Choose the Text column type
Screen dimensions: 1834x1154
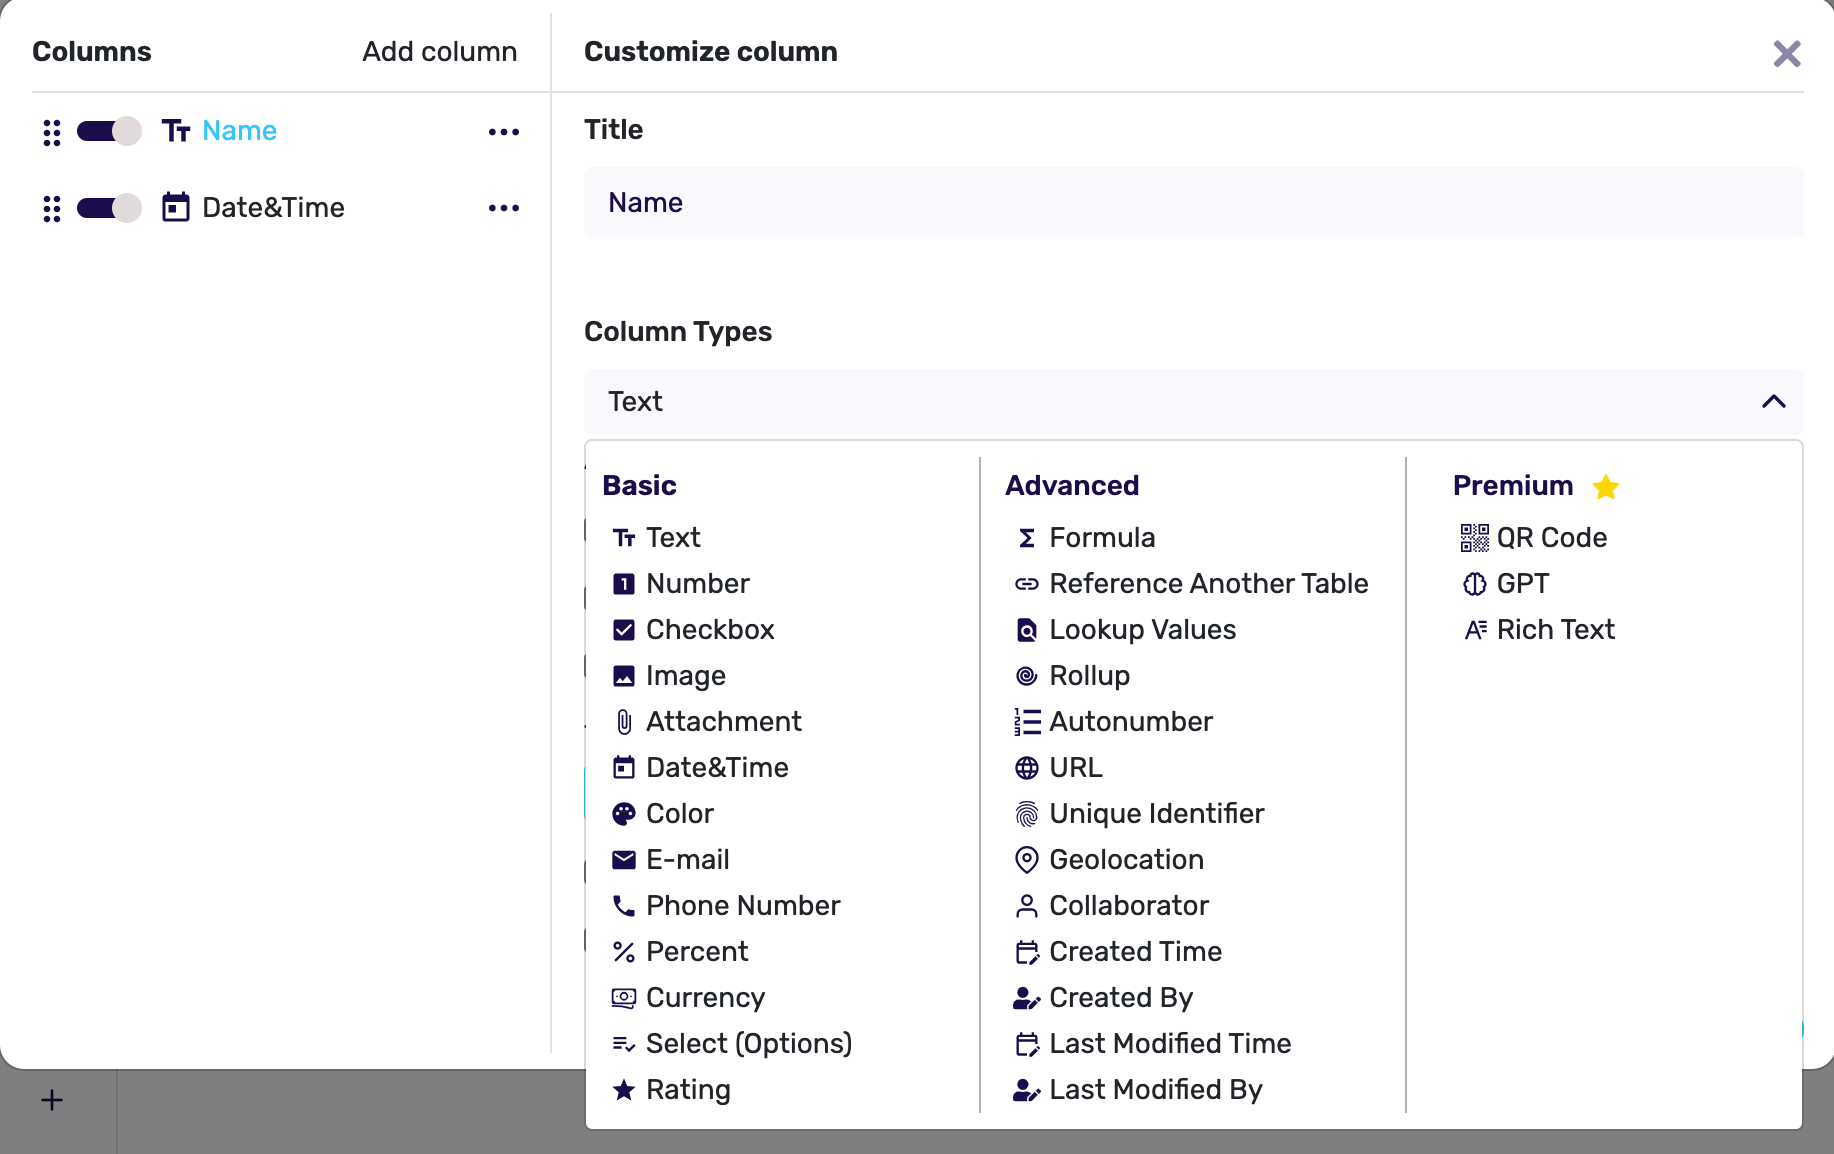(656, 538)
